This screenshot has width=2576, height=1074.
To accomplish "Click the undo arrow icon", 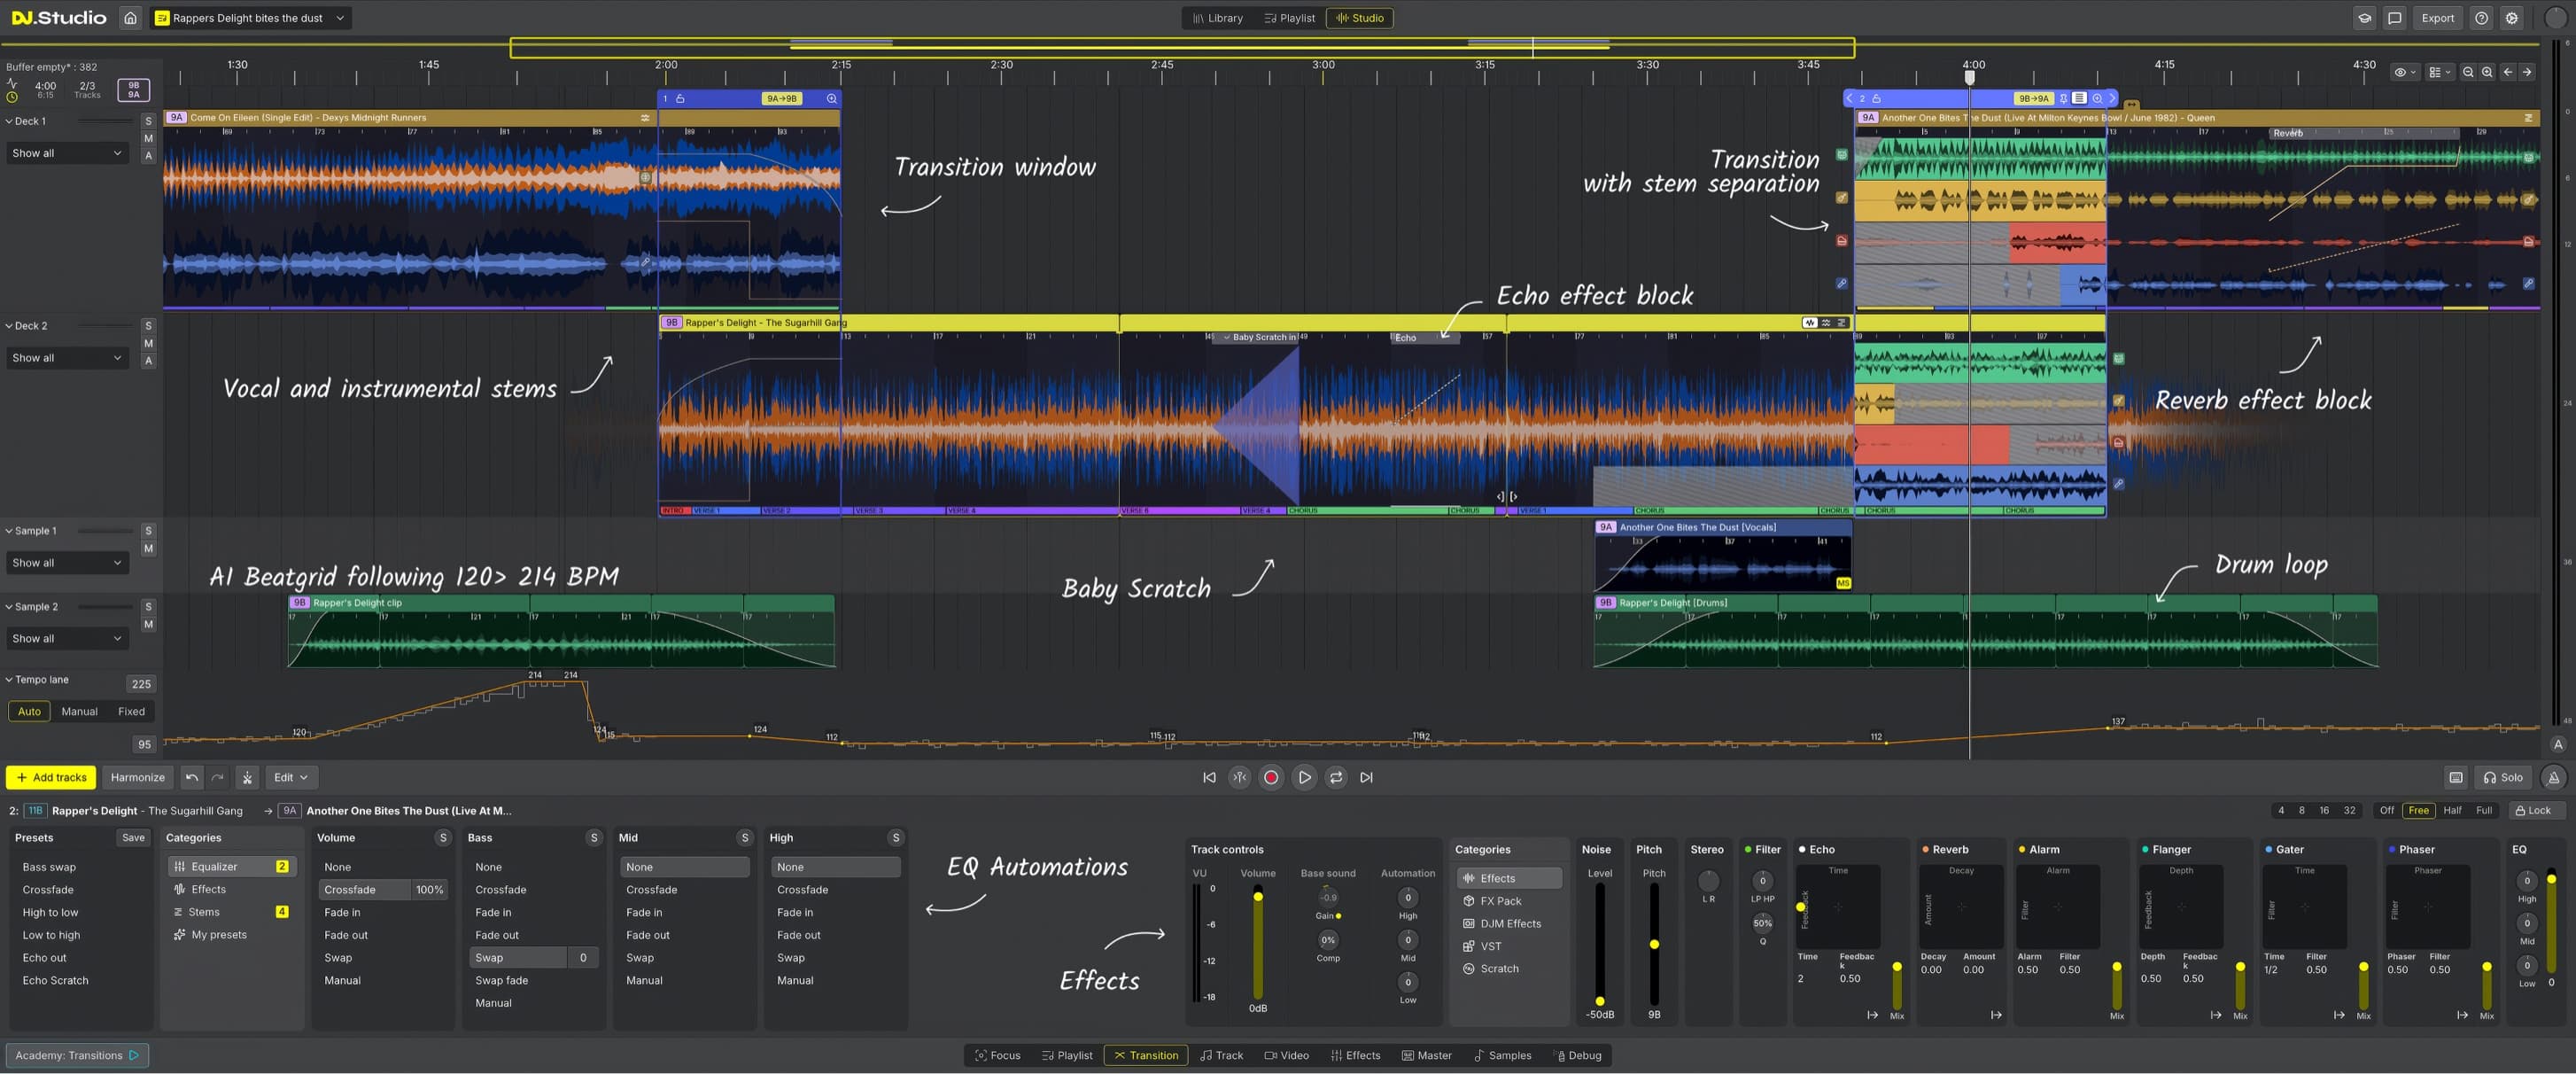I will (x=191, y=777).
